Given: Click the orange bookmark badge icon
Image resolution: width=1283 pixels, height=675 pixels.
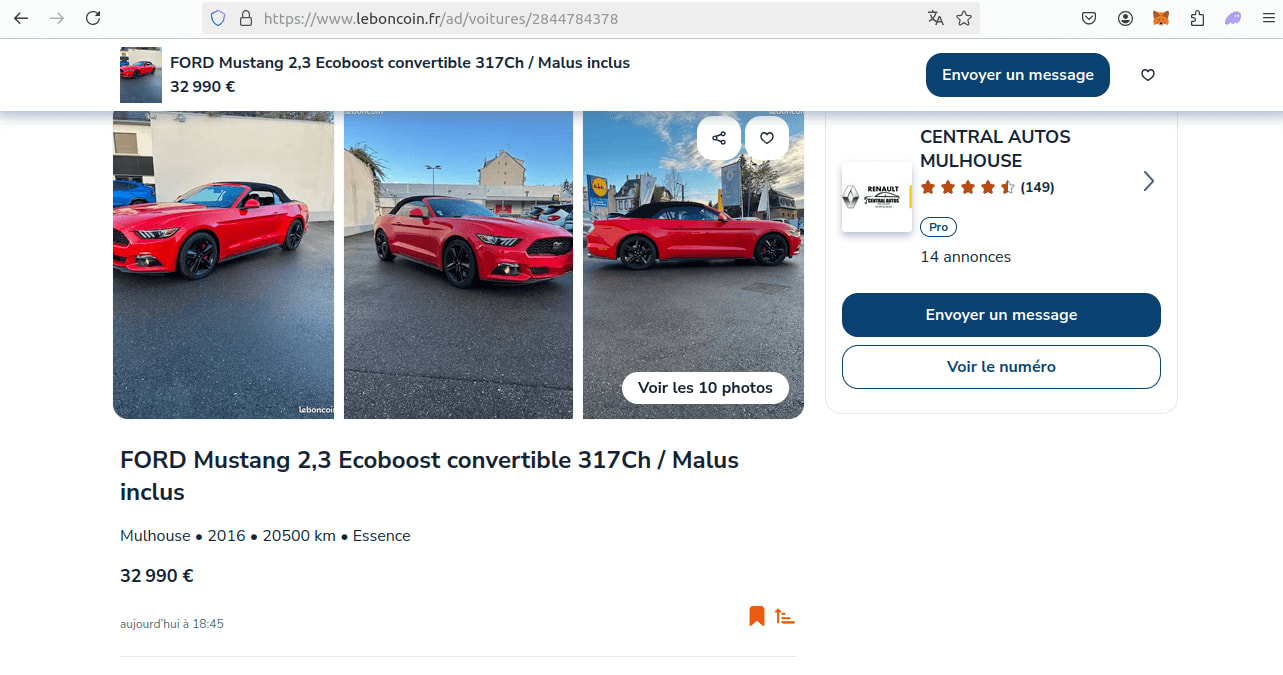Looking at the screenshot, I should pyautogui.click(x=757, y=616).
